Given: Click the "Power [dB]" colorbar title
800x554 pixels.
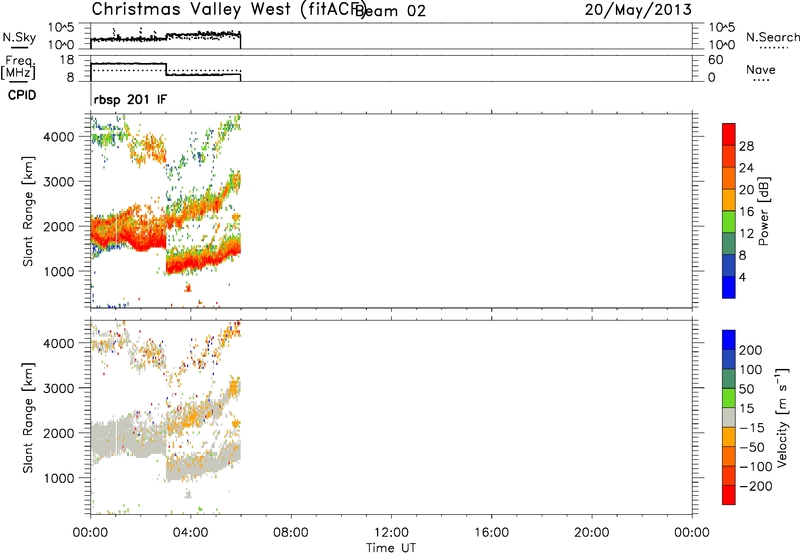Looking at the screenshot, I should pos(764,211).
